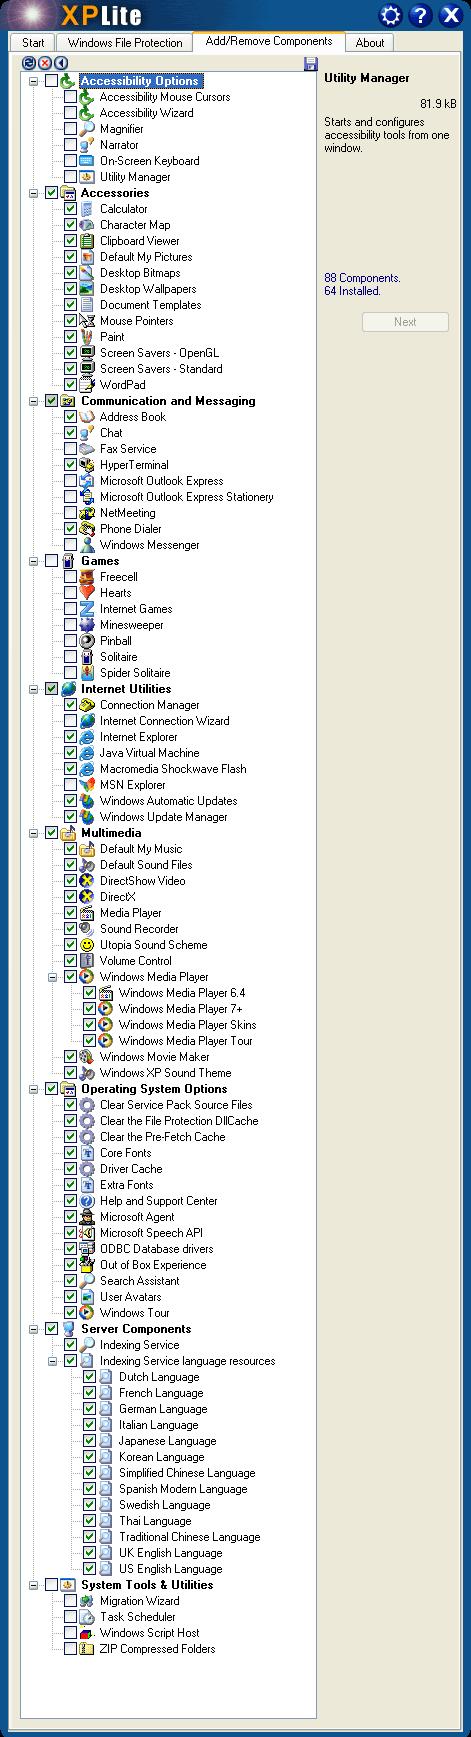Click the red cancel X icon above tree
471x1737 pixels.
[x=45, y=63]
